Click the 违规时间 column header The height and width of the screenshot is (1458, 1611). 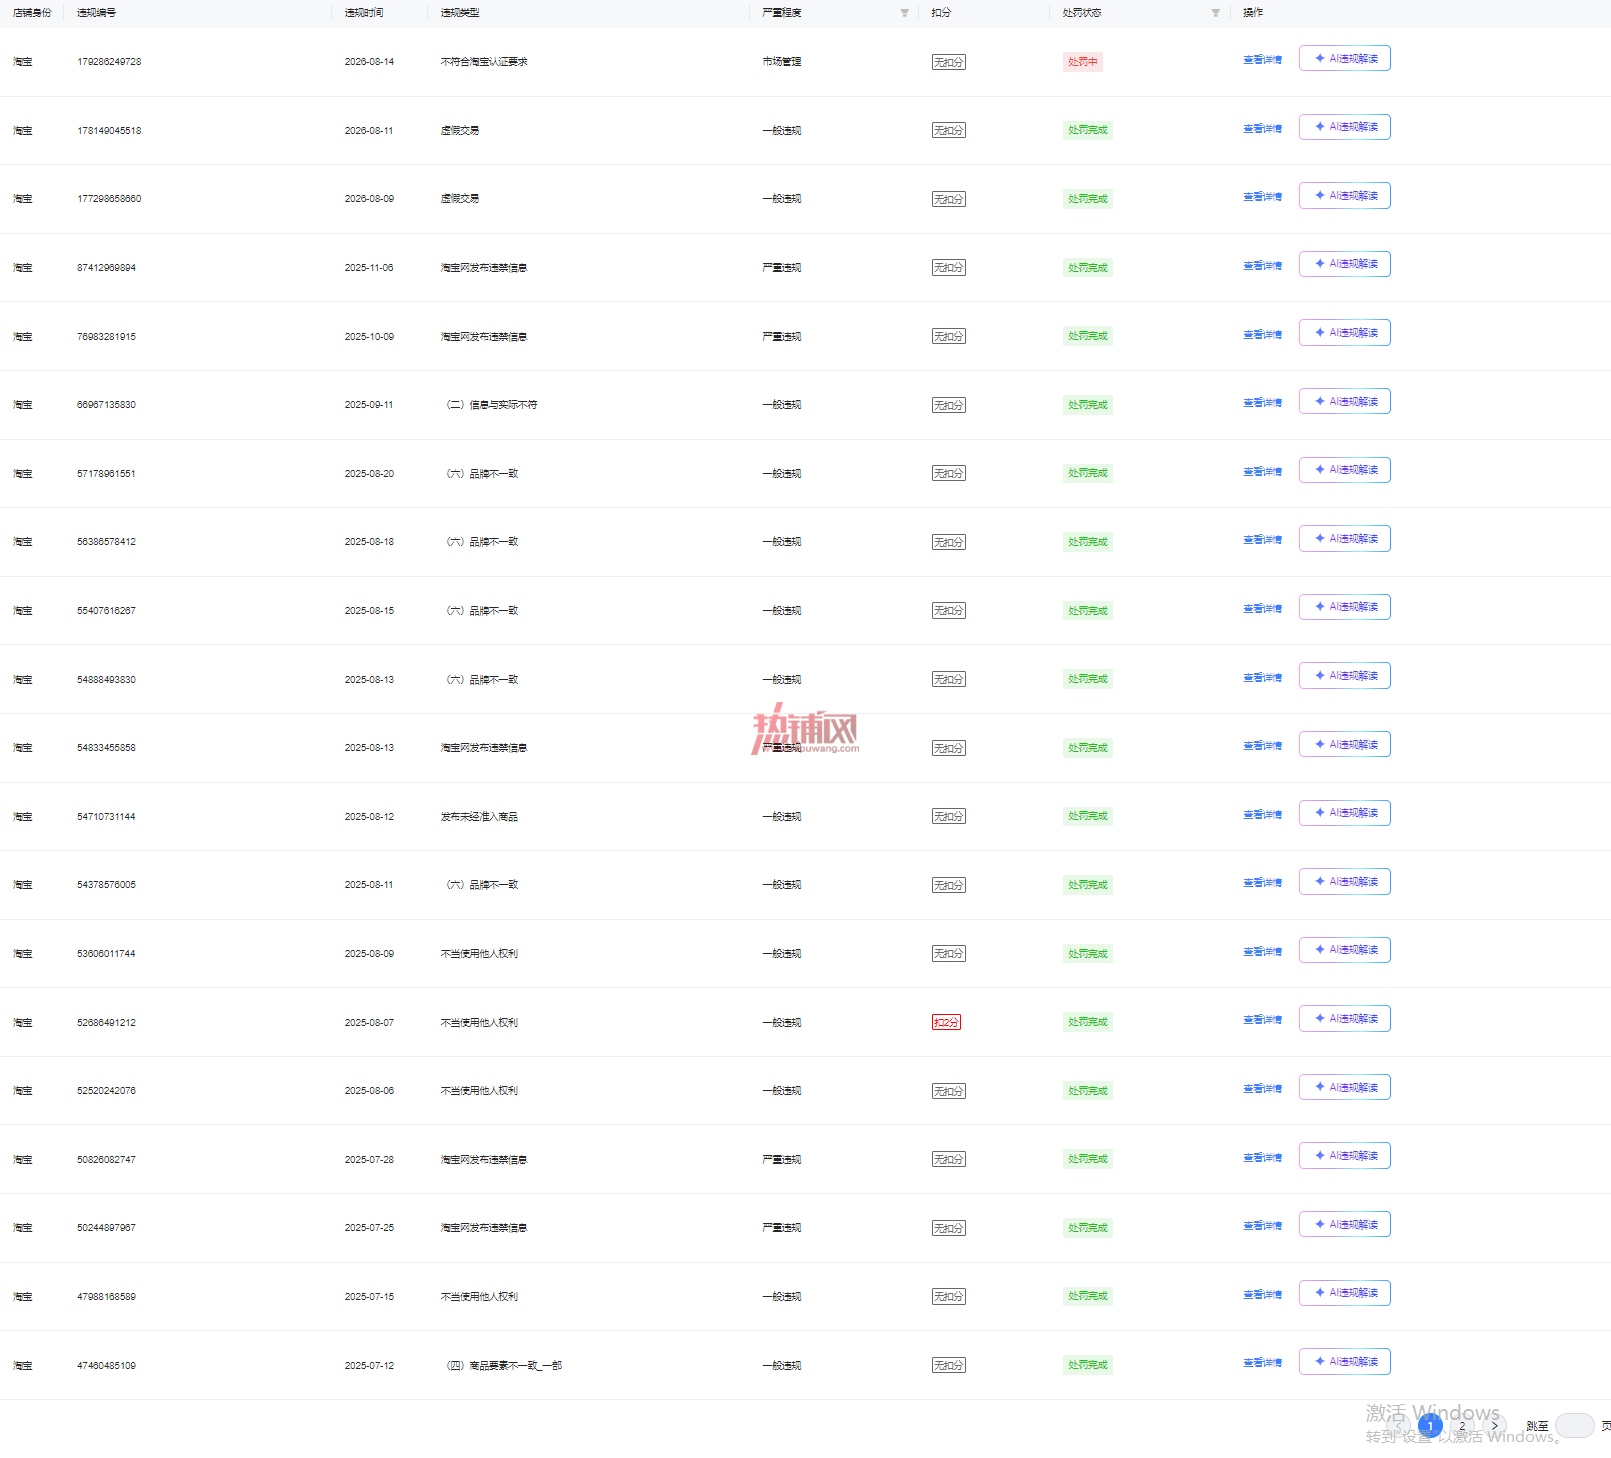point(364,13)
